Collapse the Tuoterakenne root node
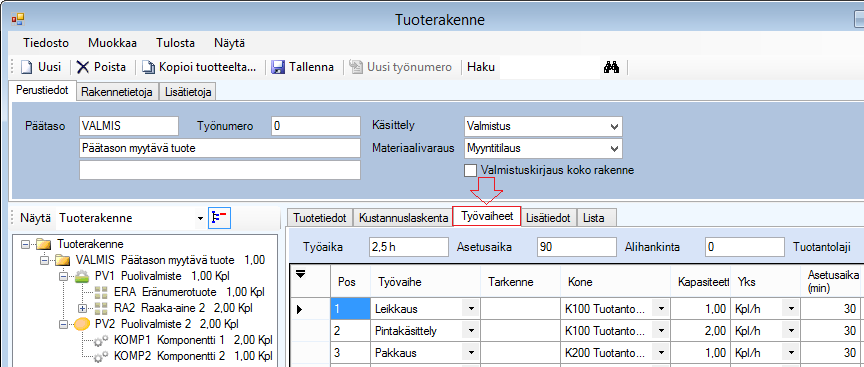Screen dimensions: 864x367 coord(25,244)
